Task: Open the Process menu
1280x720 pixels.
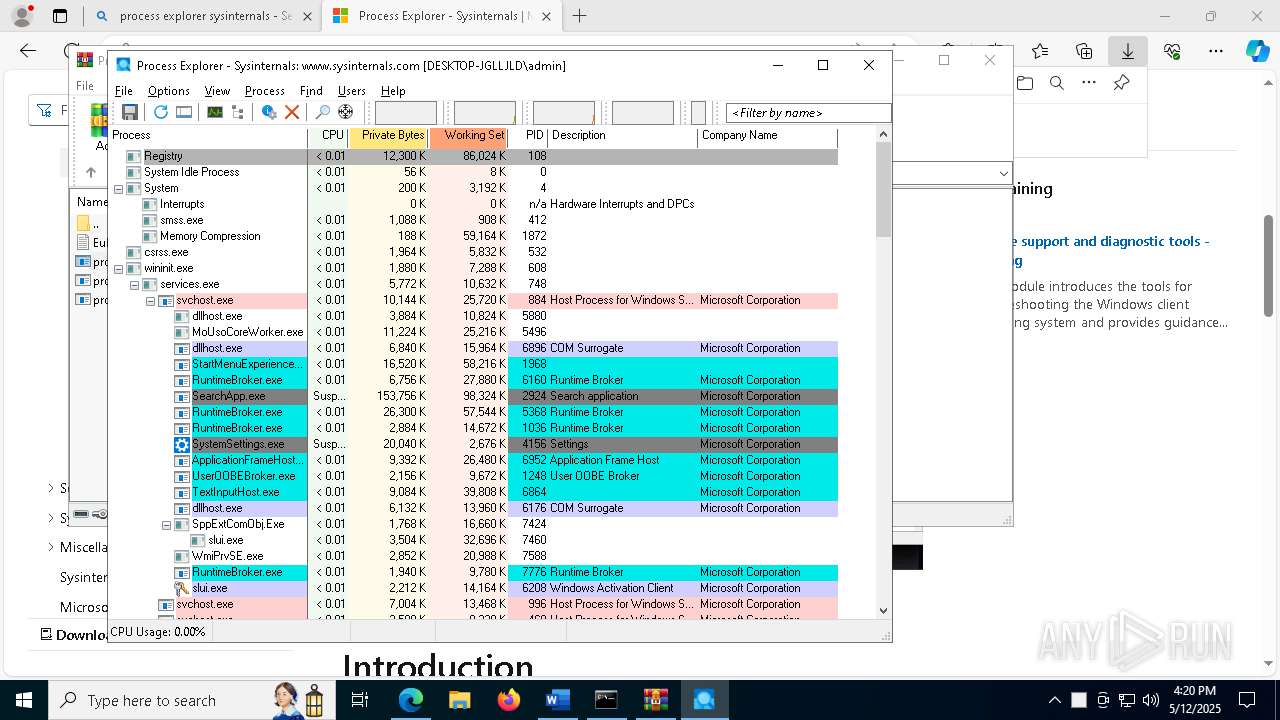Action: (x=265, y=90)
